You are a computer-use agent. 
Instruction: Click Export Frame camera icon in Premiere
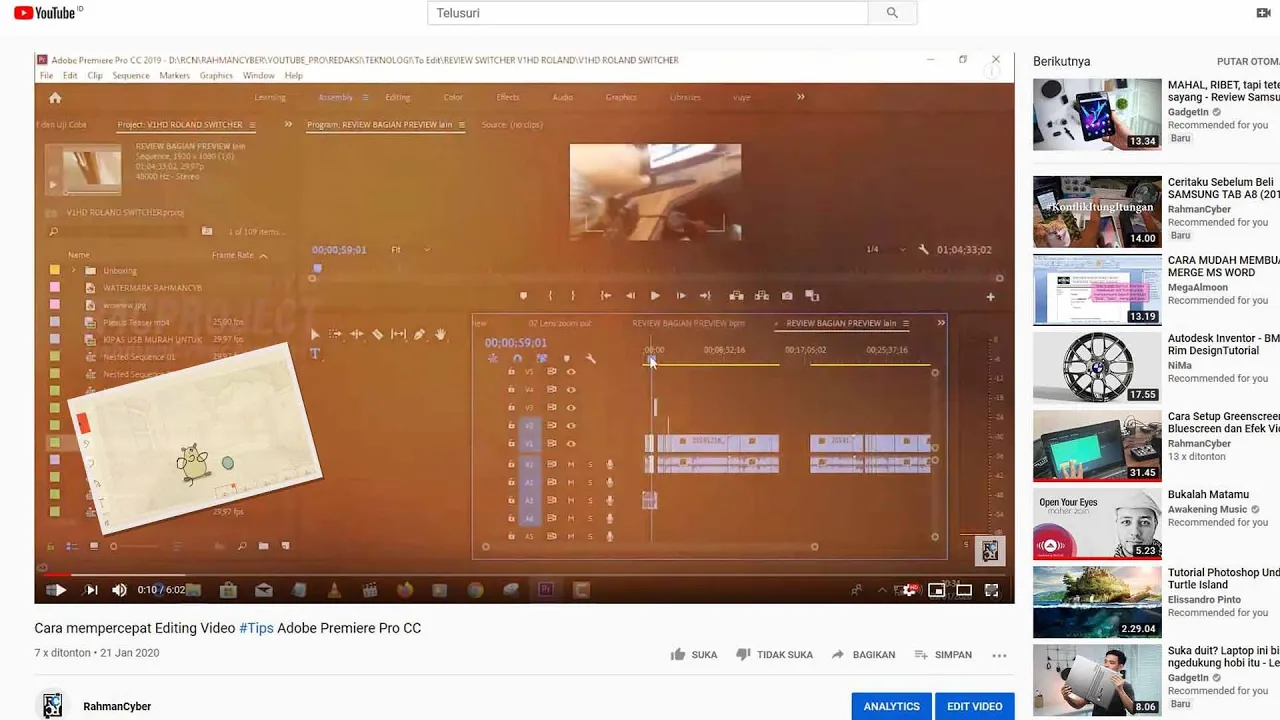(787, 296)
